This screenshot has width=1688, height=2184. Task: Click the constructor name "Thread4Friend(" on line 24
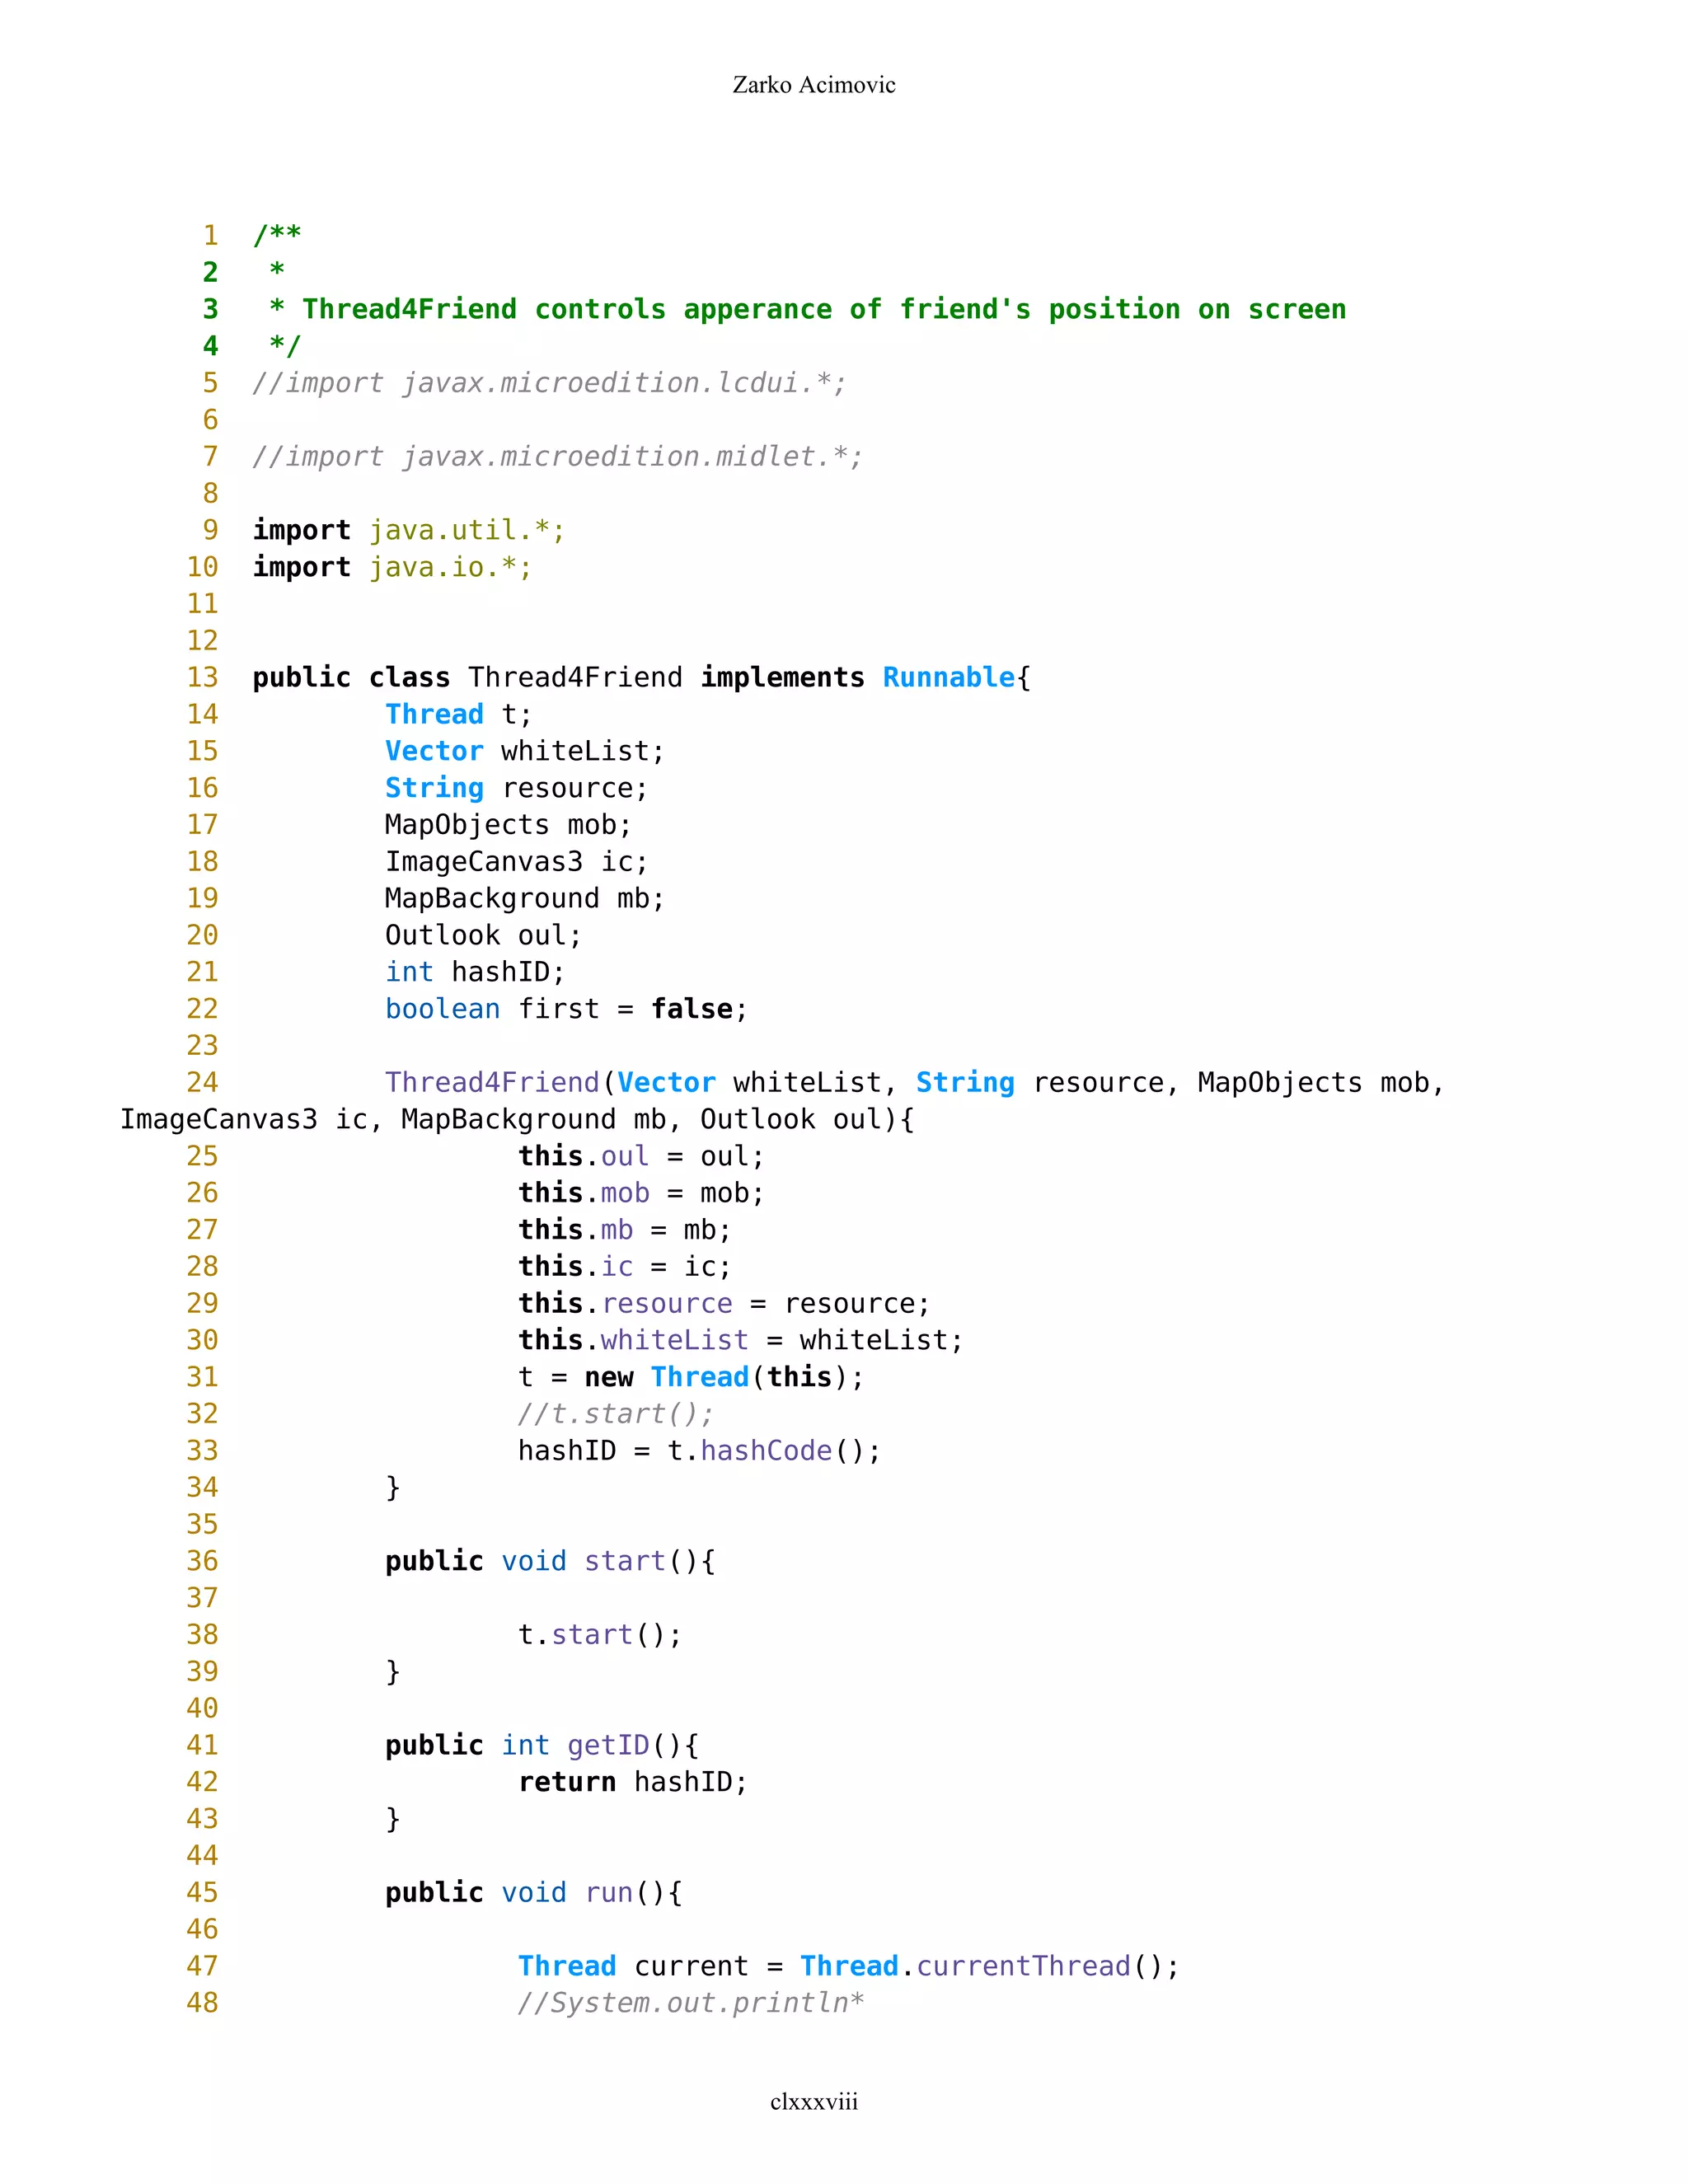[x=500, y=1083]
